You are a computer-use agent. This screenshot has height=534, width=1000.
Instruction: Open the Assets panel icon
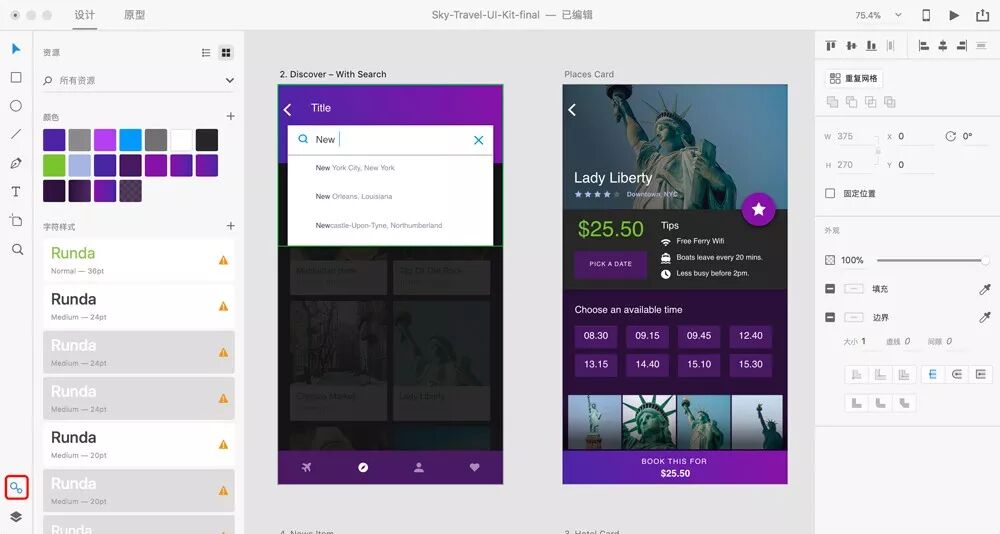pos(16,488)
